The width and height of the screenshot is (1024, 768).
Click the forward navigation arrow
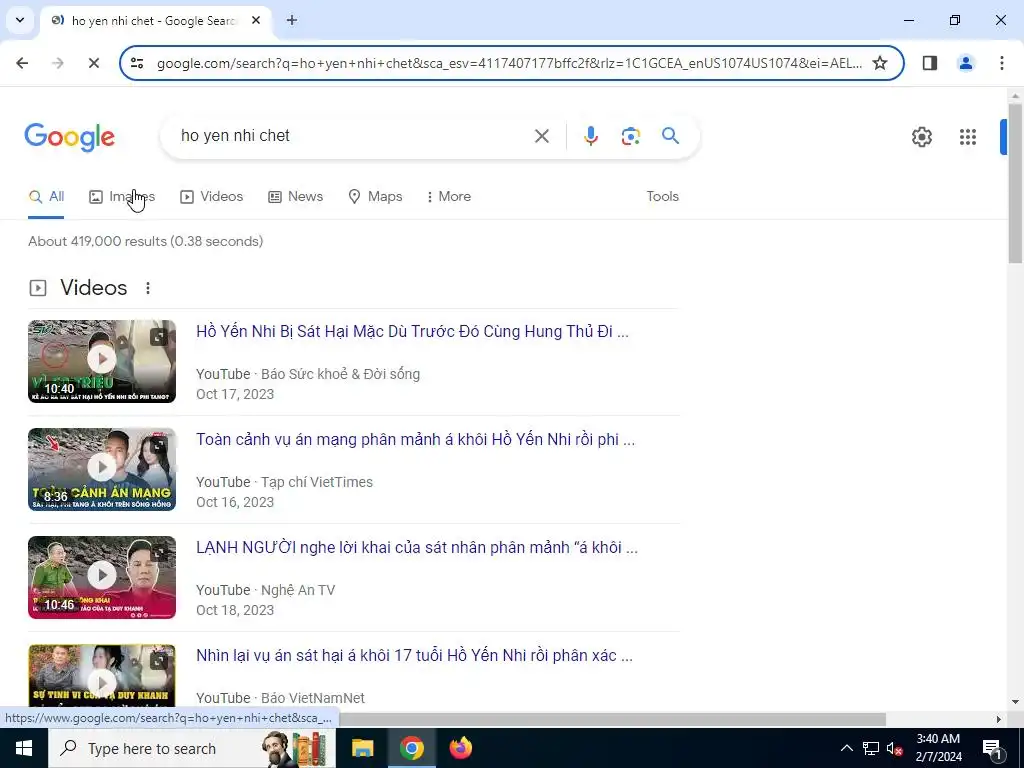[58, 63]
